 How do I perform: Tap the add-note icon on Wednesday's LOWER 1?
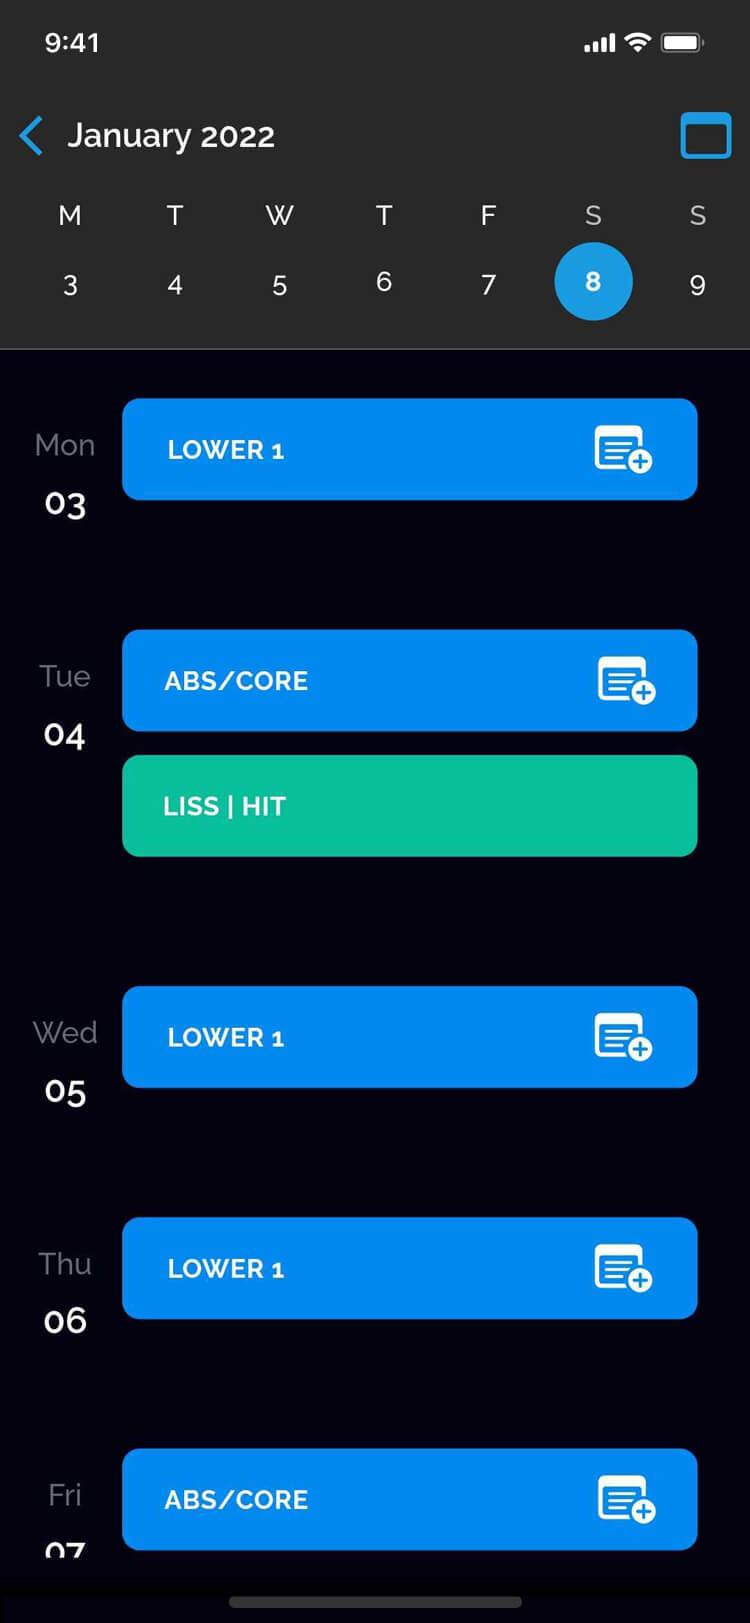(x=622, y=1037)
